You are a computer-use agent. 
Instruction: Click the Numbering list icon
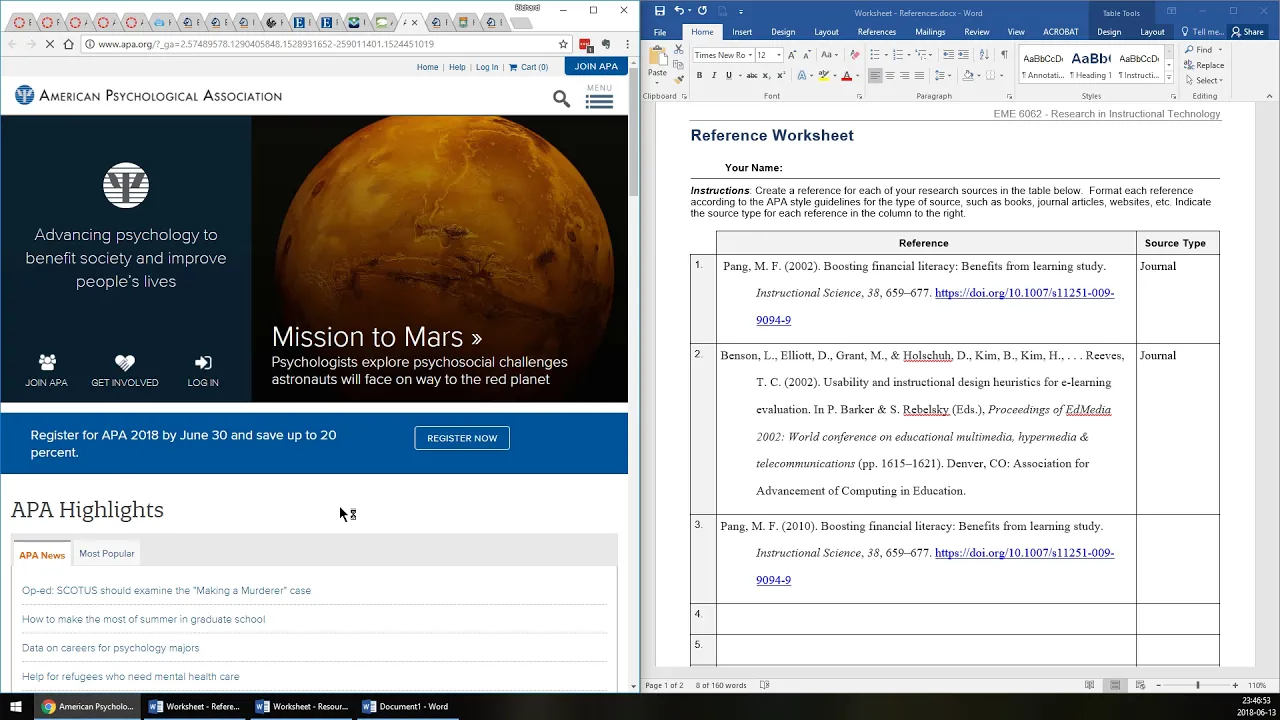click(x=897, y=55)
